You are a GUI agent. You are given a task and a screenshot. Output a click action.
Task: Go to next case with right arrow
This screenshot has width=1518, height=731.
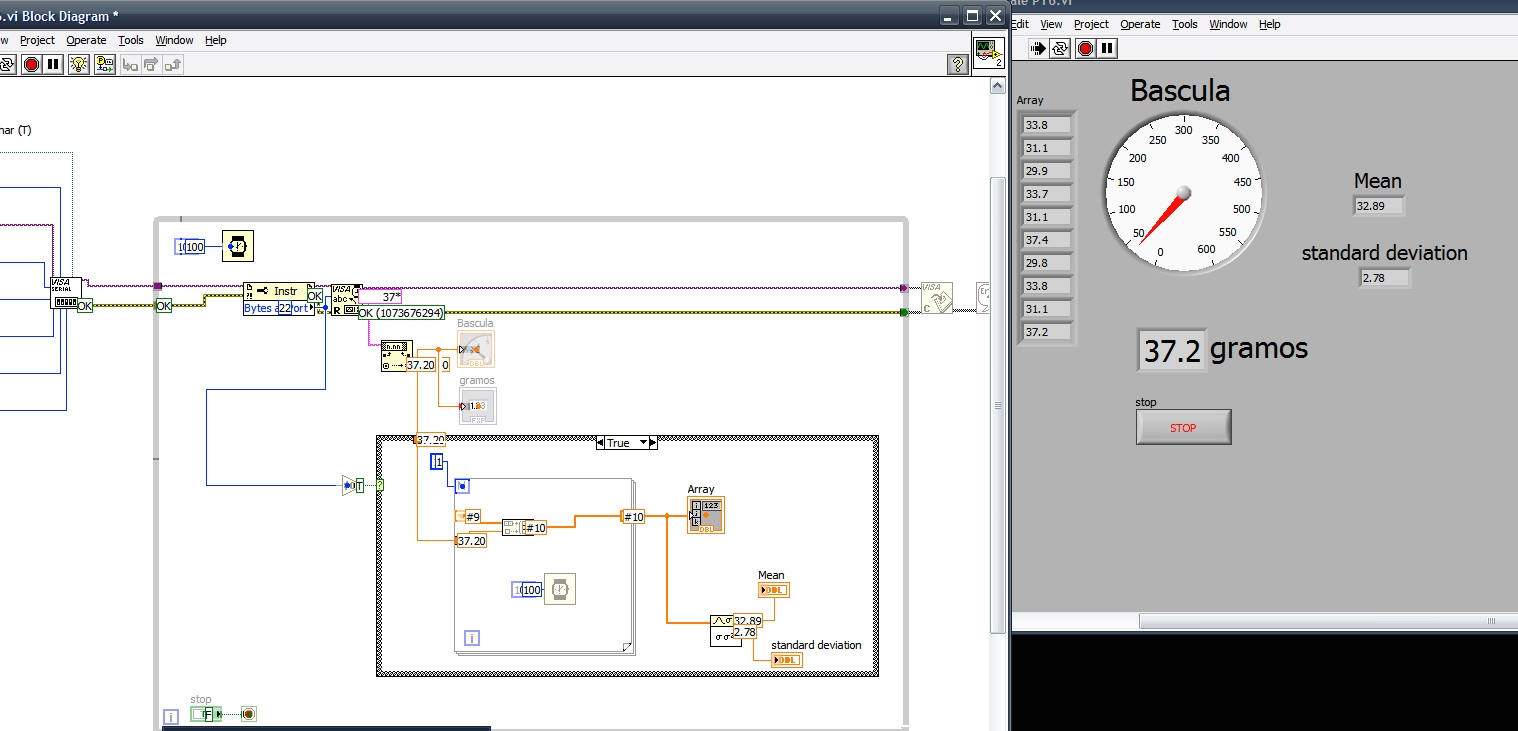pyautogui.click(x=653, y=443)
